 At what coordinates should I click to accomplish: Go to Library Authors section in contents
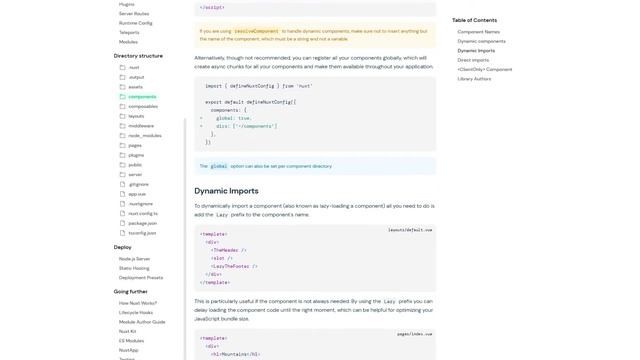[x=474, y=79]
